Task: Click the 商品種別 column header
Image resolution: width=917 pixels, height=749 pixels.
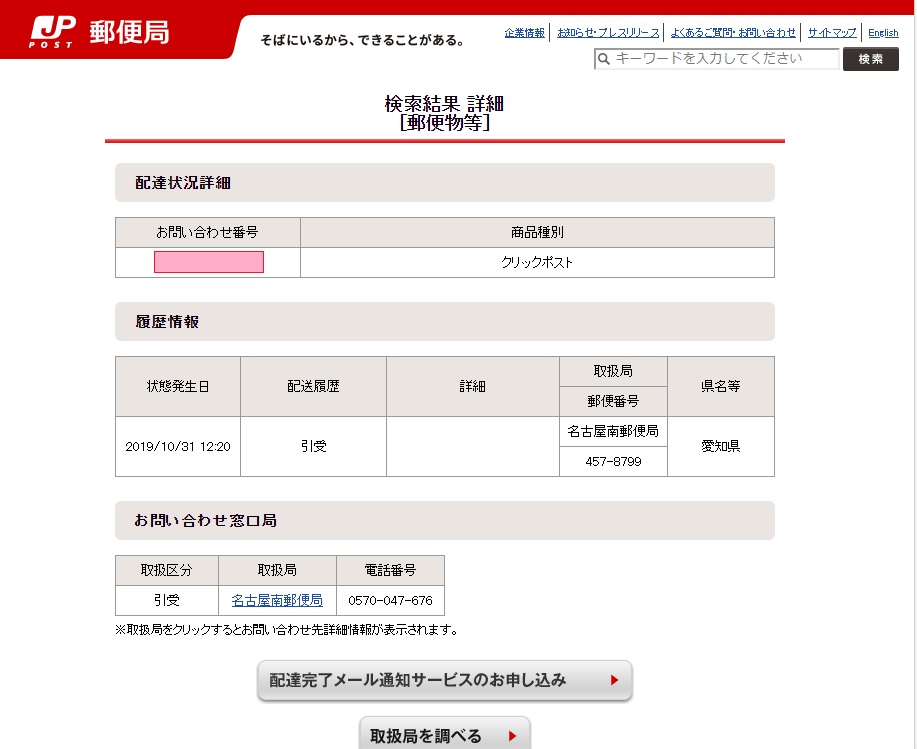Action: [x=537, y=232]
